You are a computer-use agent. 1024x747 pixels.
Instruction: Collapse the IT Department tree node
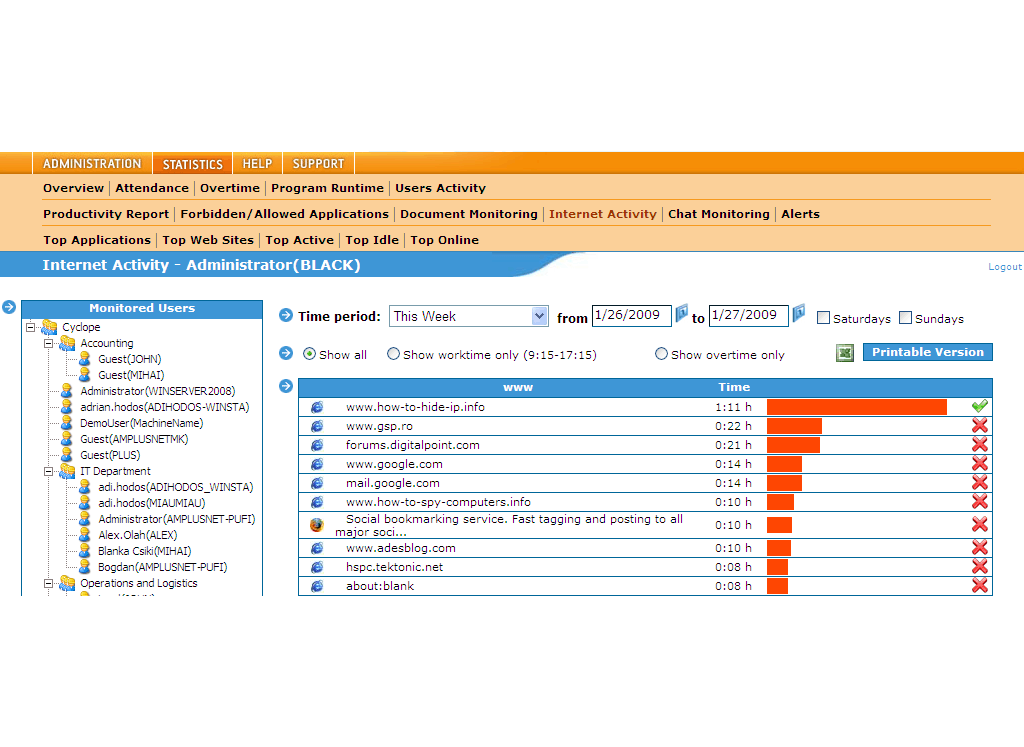coord(47,471)
